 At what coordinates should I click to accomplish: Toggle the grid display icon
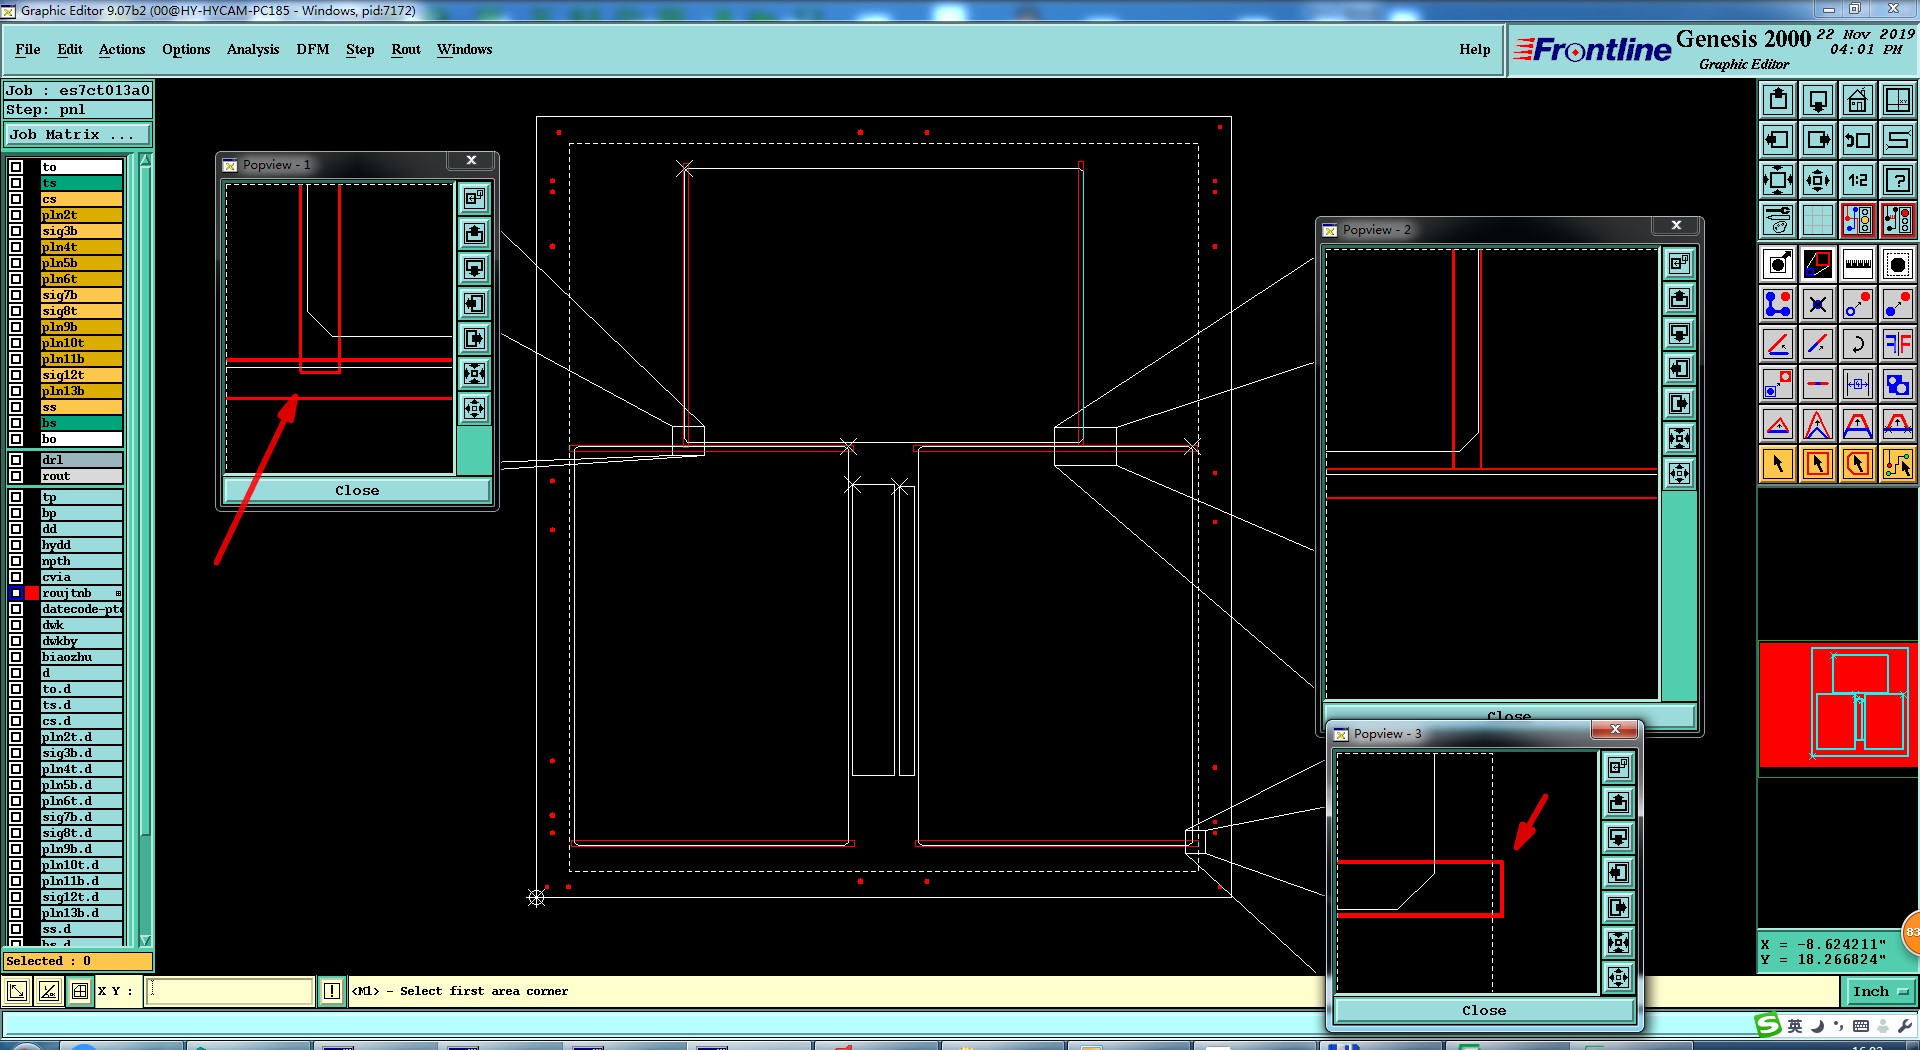pos(1818,220)
